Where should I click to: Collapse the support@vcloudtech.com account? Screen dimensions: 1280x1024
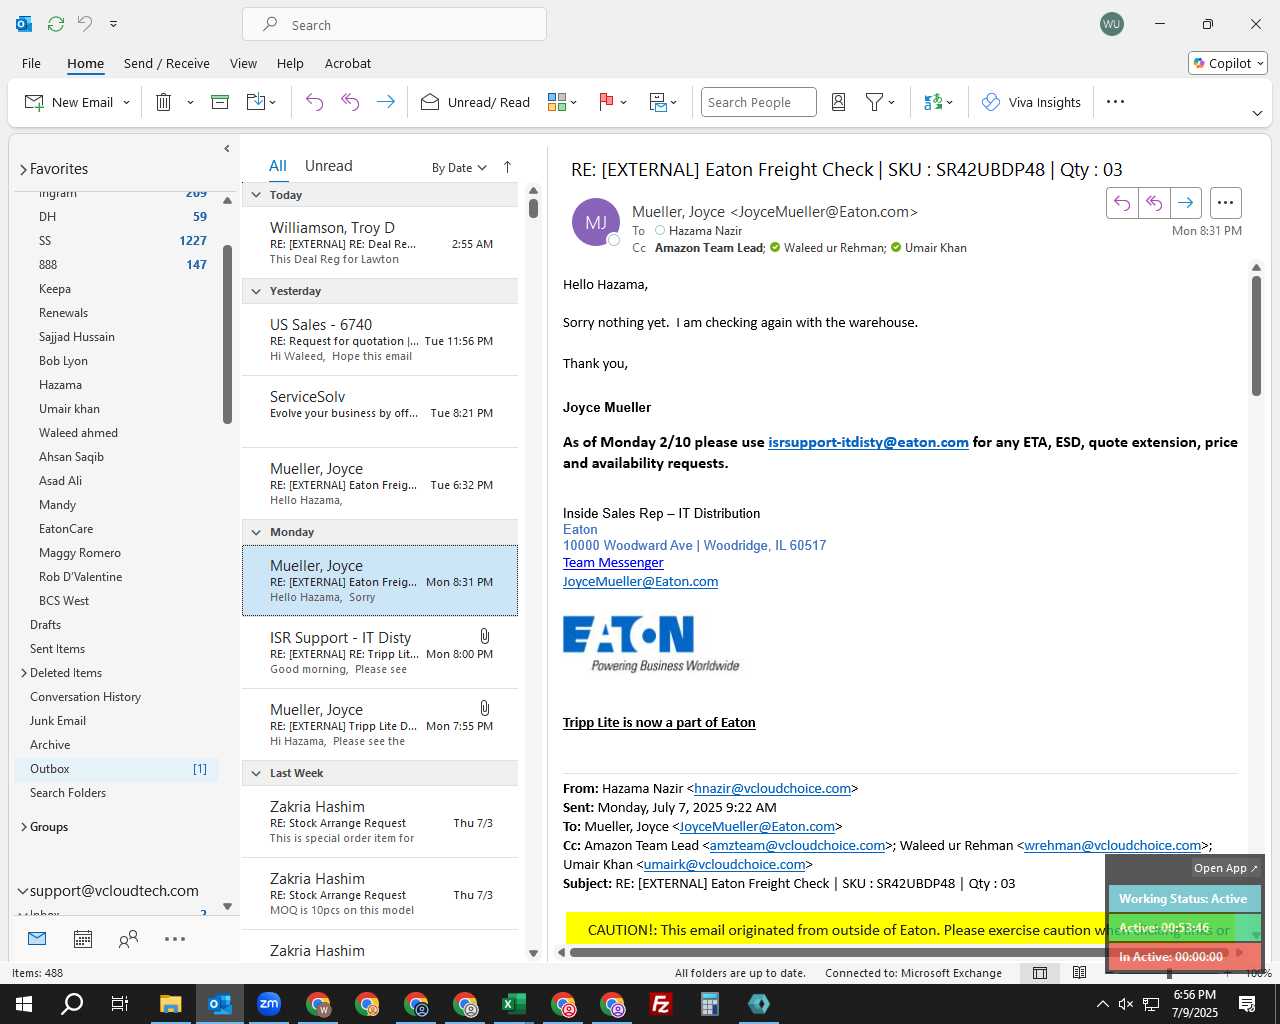click(x=22, y=891)
